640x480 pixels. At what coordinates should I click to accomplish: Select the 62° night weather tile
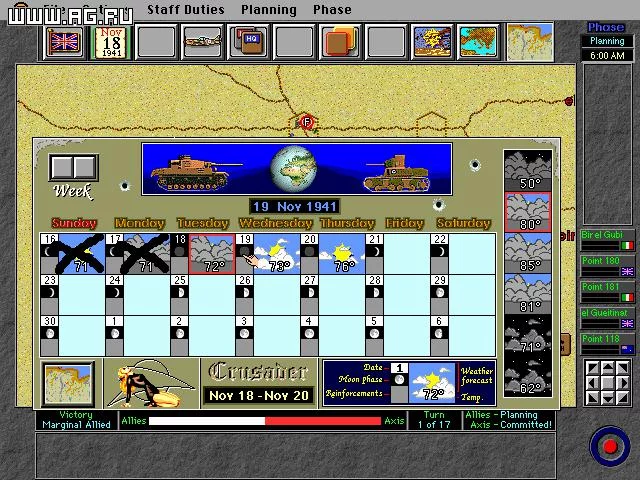(x=528, y=376)
